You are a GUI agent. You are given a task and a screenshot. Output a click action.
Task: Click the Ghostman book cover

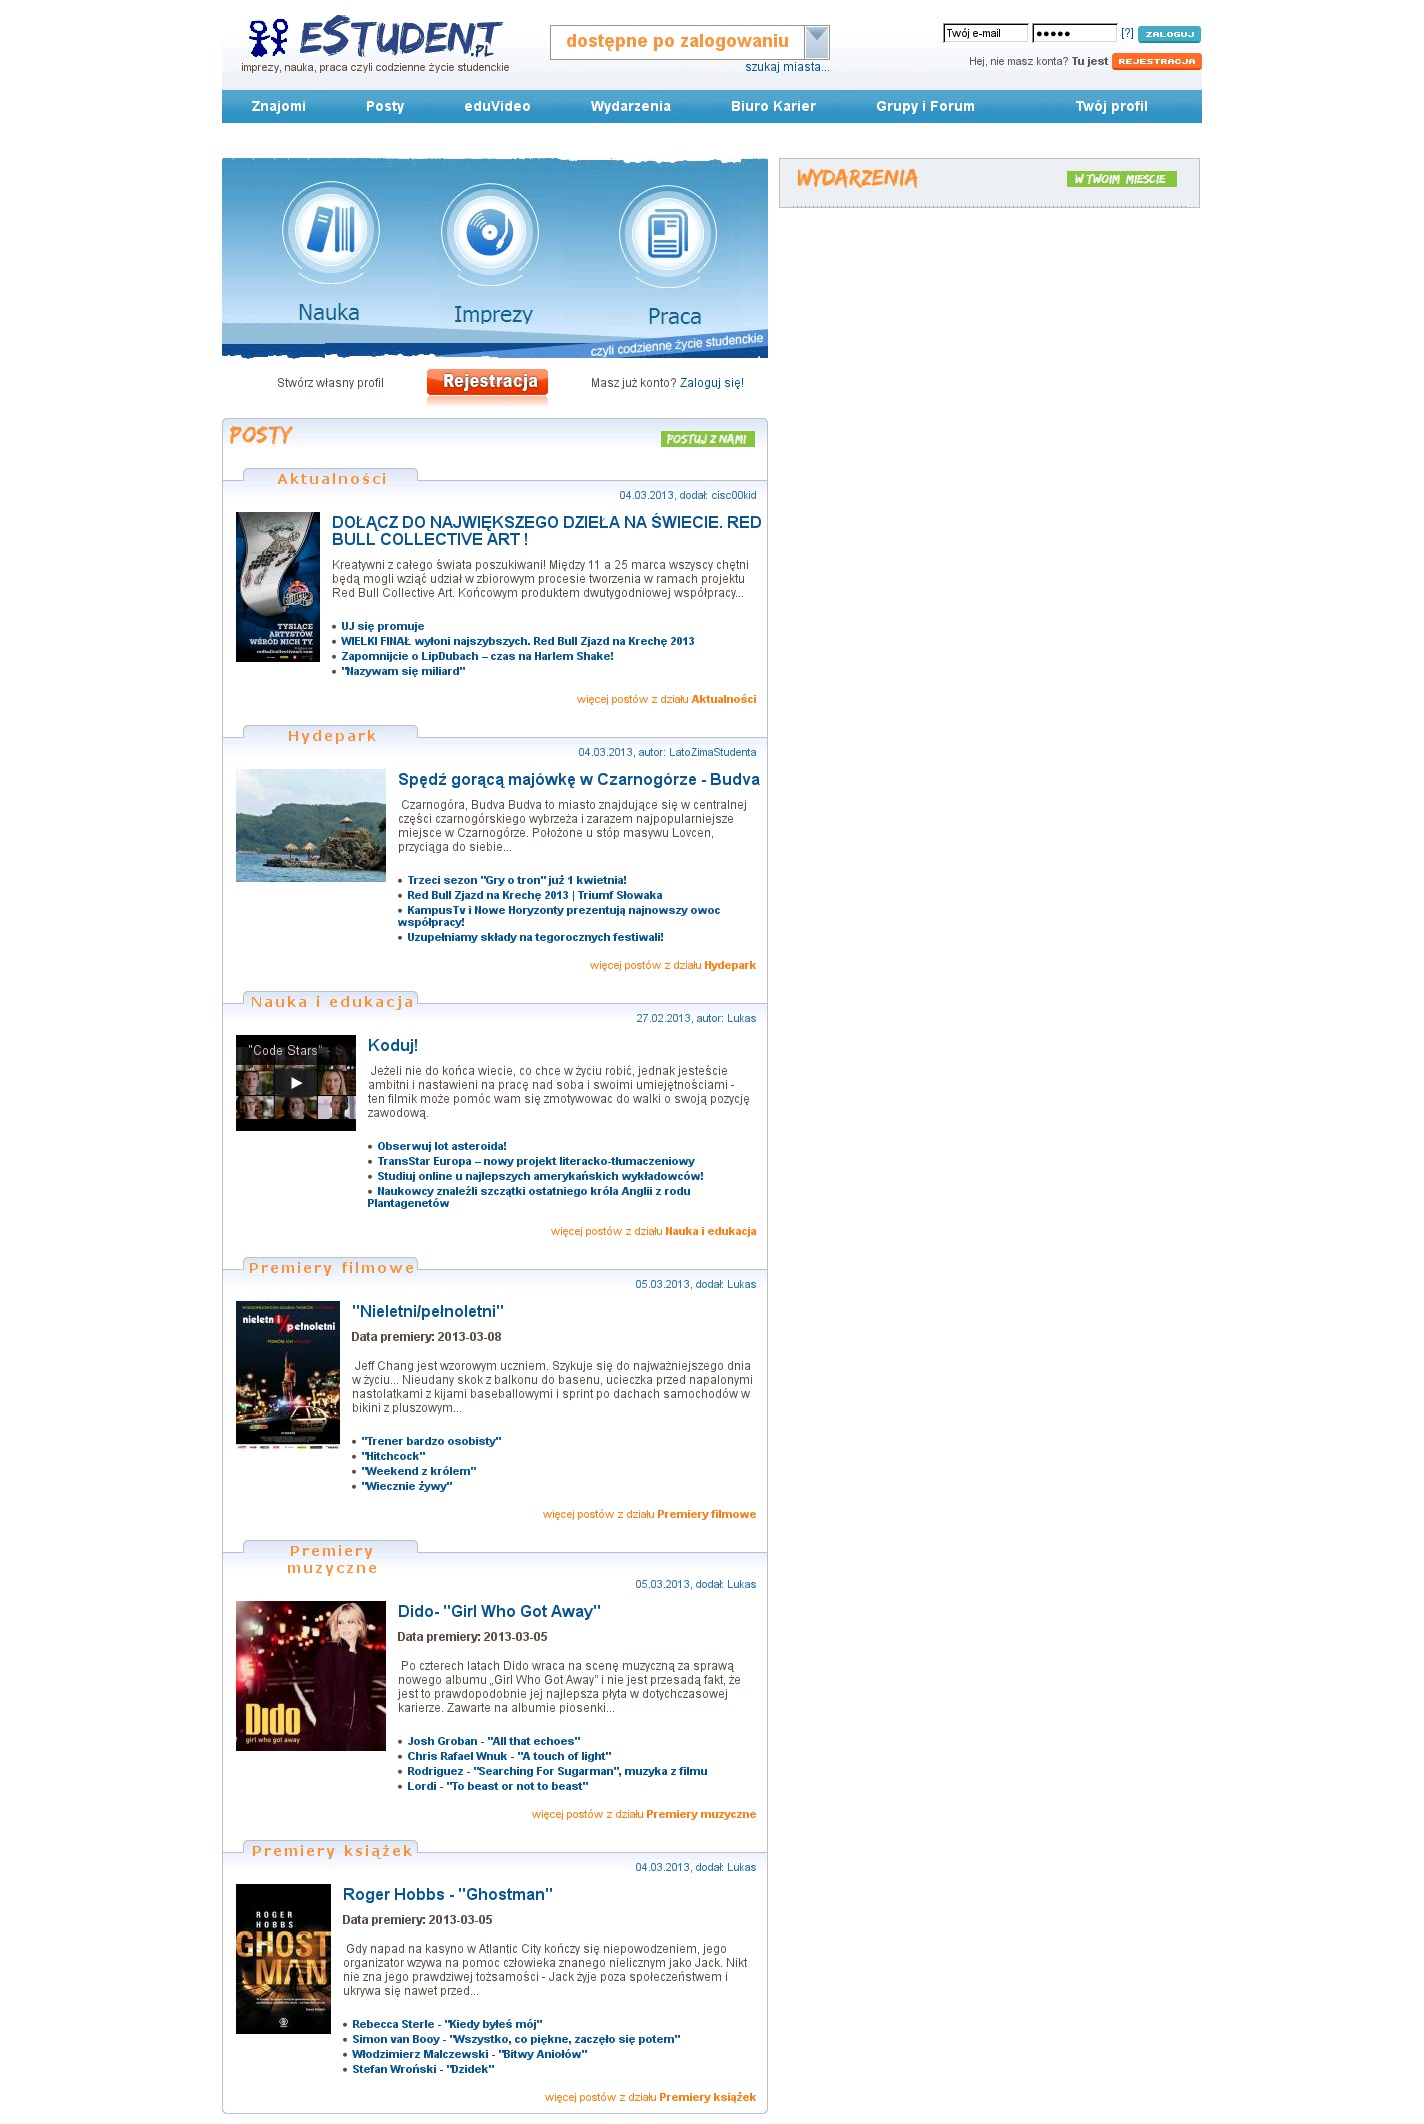[x=283, y=1958]
